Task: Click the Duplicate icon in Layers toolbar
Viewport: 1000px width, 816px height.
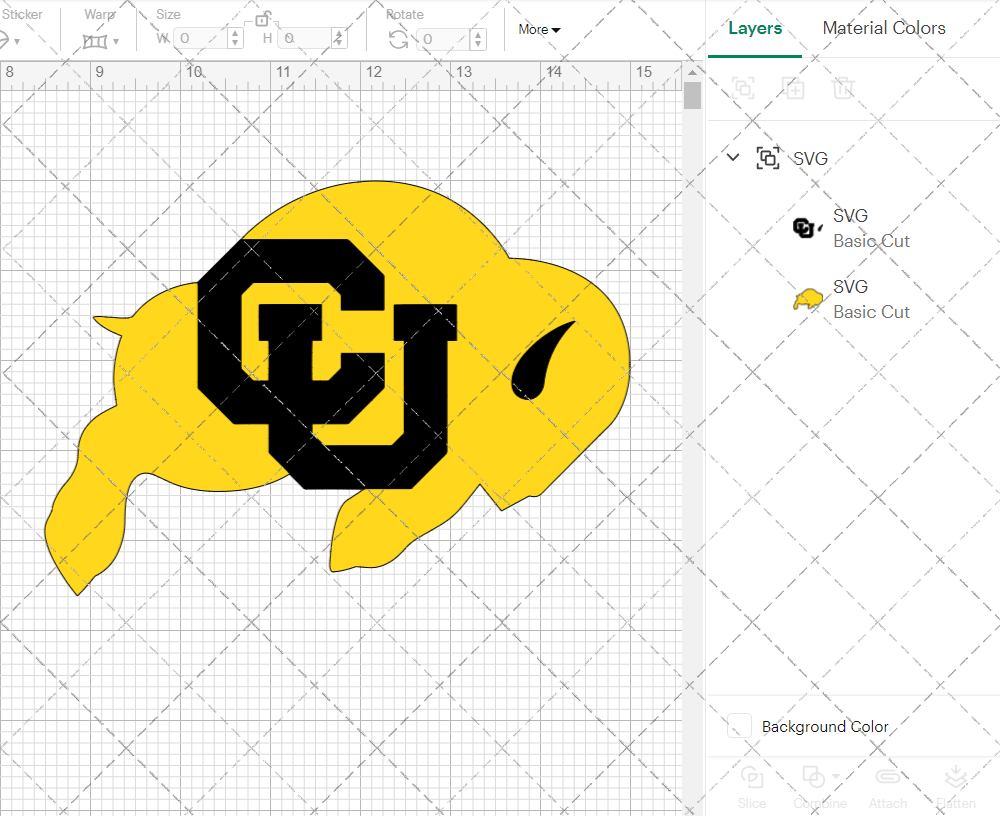Action: pyautogui.click(x=793, y=88)
